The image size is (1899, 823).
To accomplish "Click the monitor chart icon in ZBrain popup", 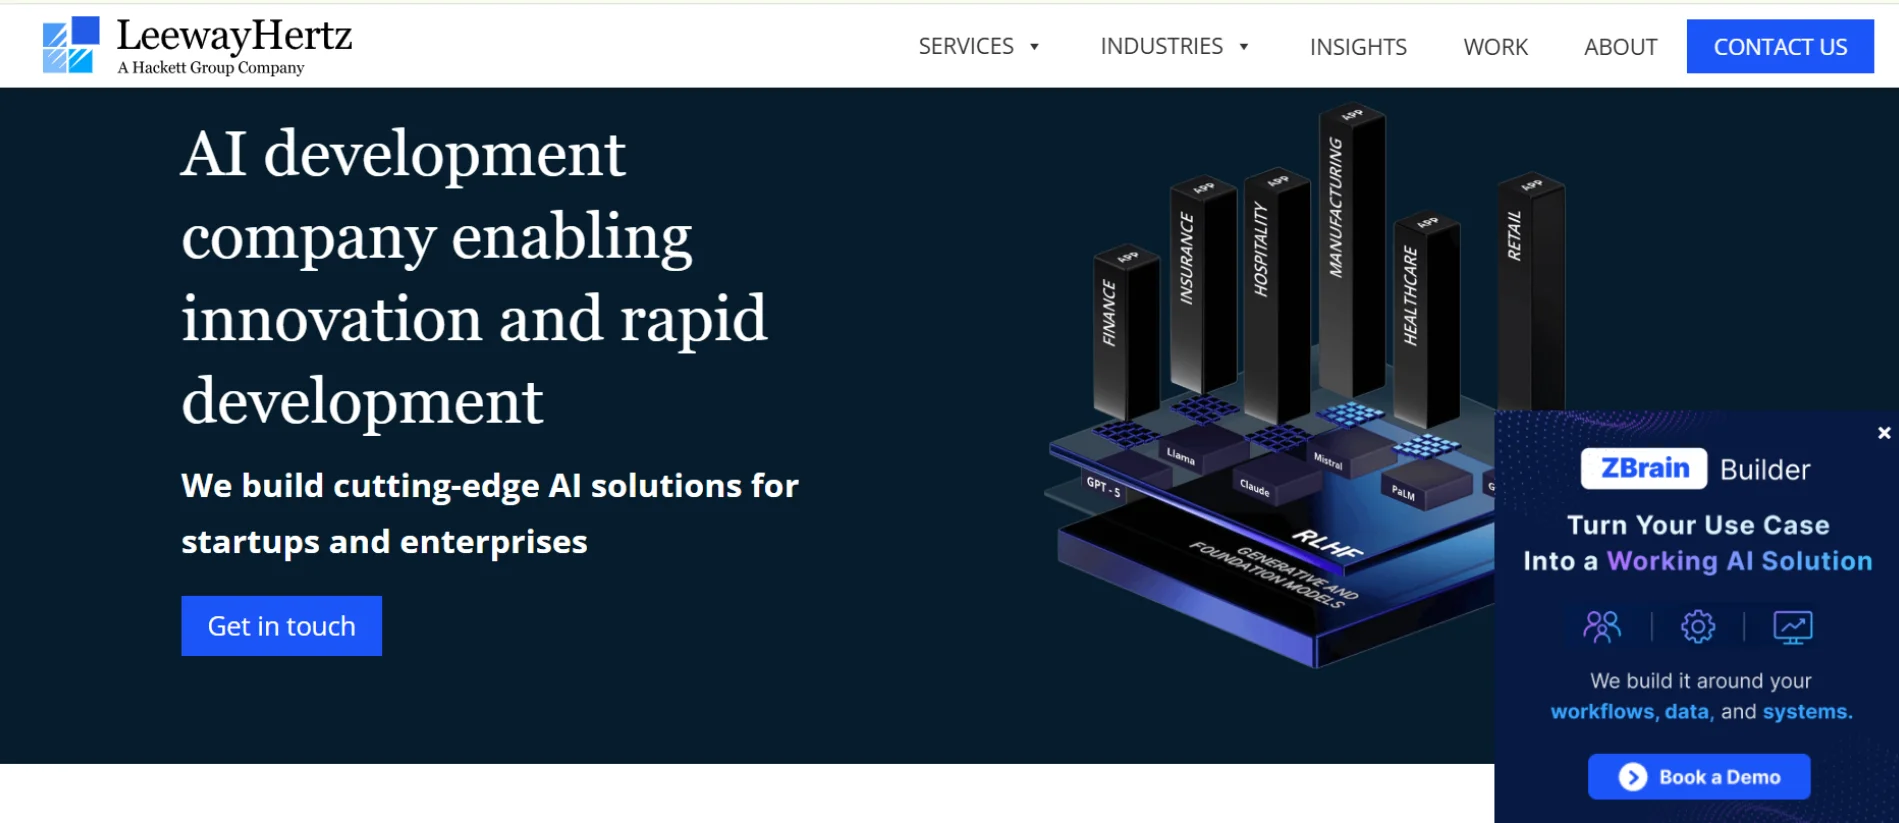I will (1793, 627).
